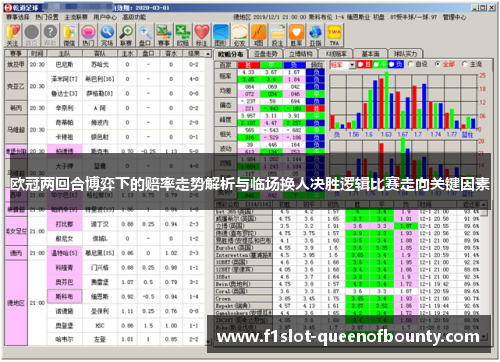Select the 主流 radio option
The height and width of the screenshot is (362, 500).
pyautogui.click(x=465, y=64)
